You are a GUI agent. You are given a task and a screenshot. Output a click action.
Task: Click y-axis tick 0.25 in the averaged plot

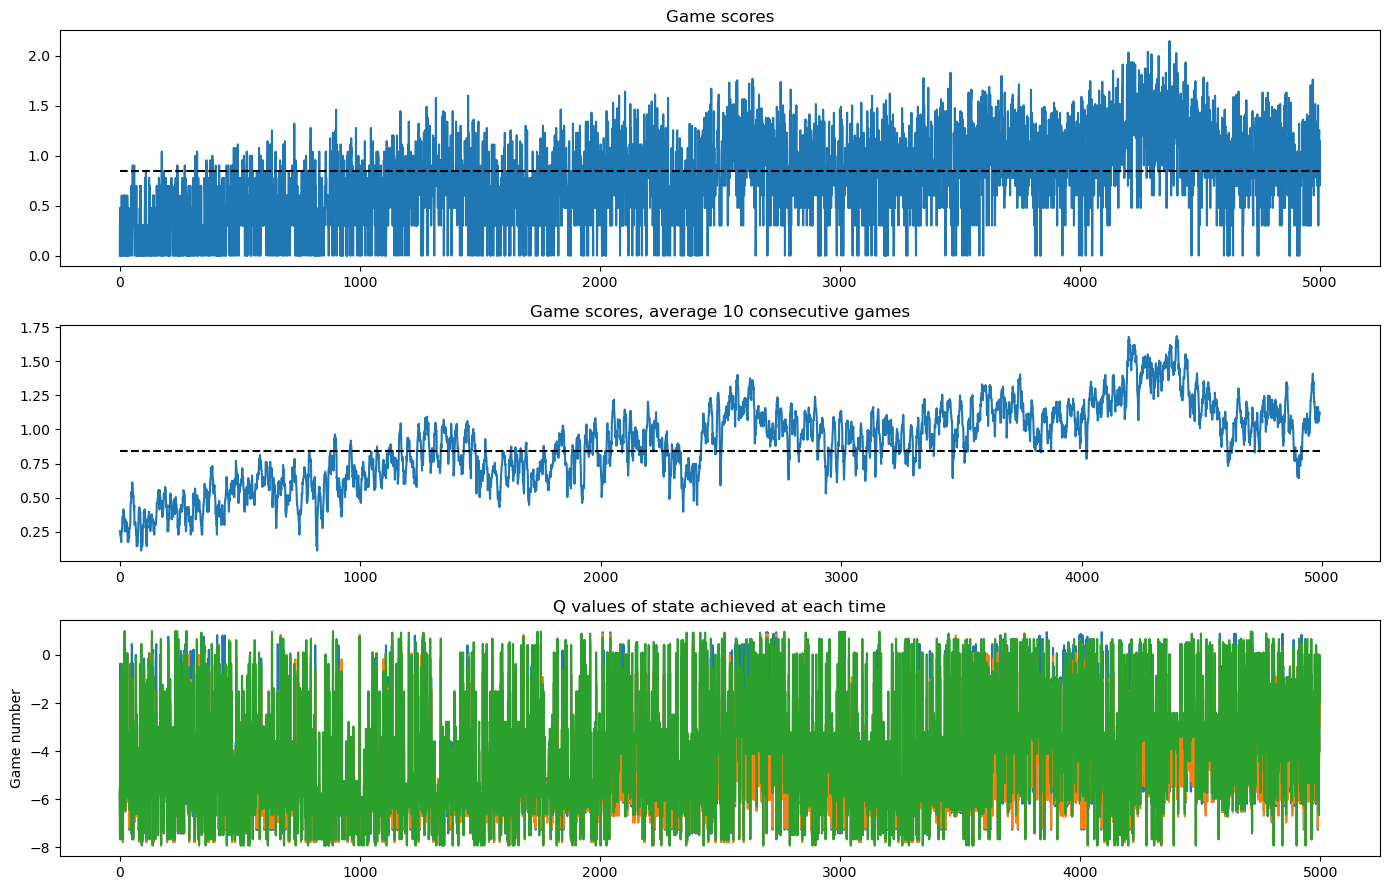[x=36, y=532]
